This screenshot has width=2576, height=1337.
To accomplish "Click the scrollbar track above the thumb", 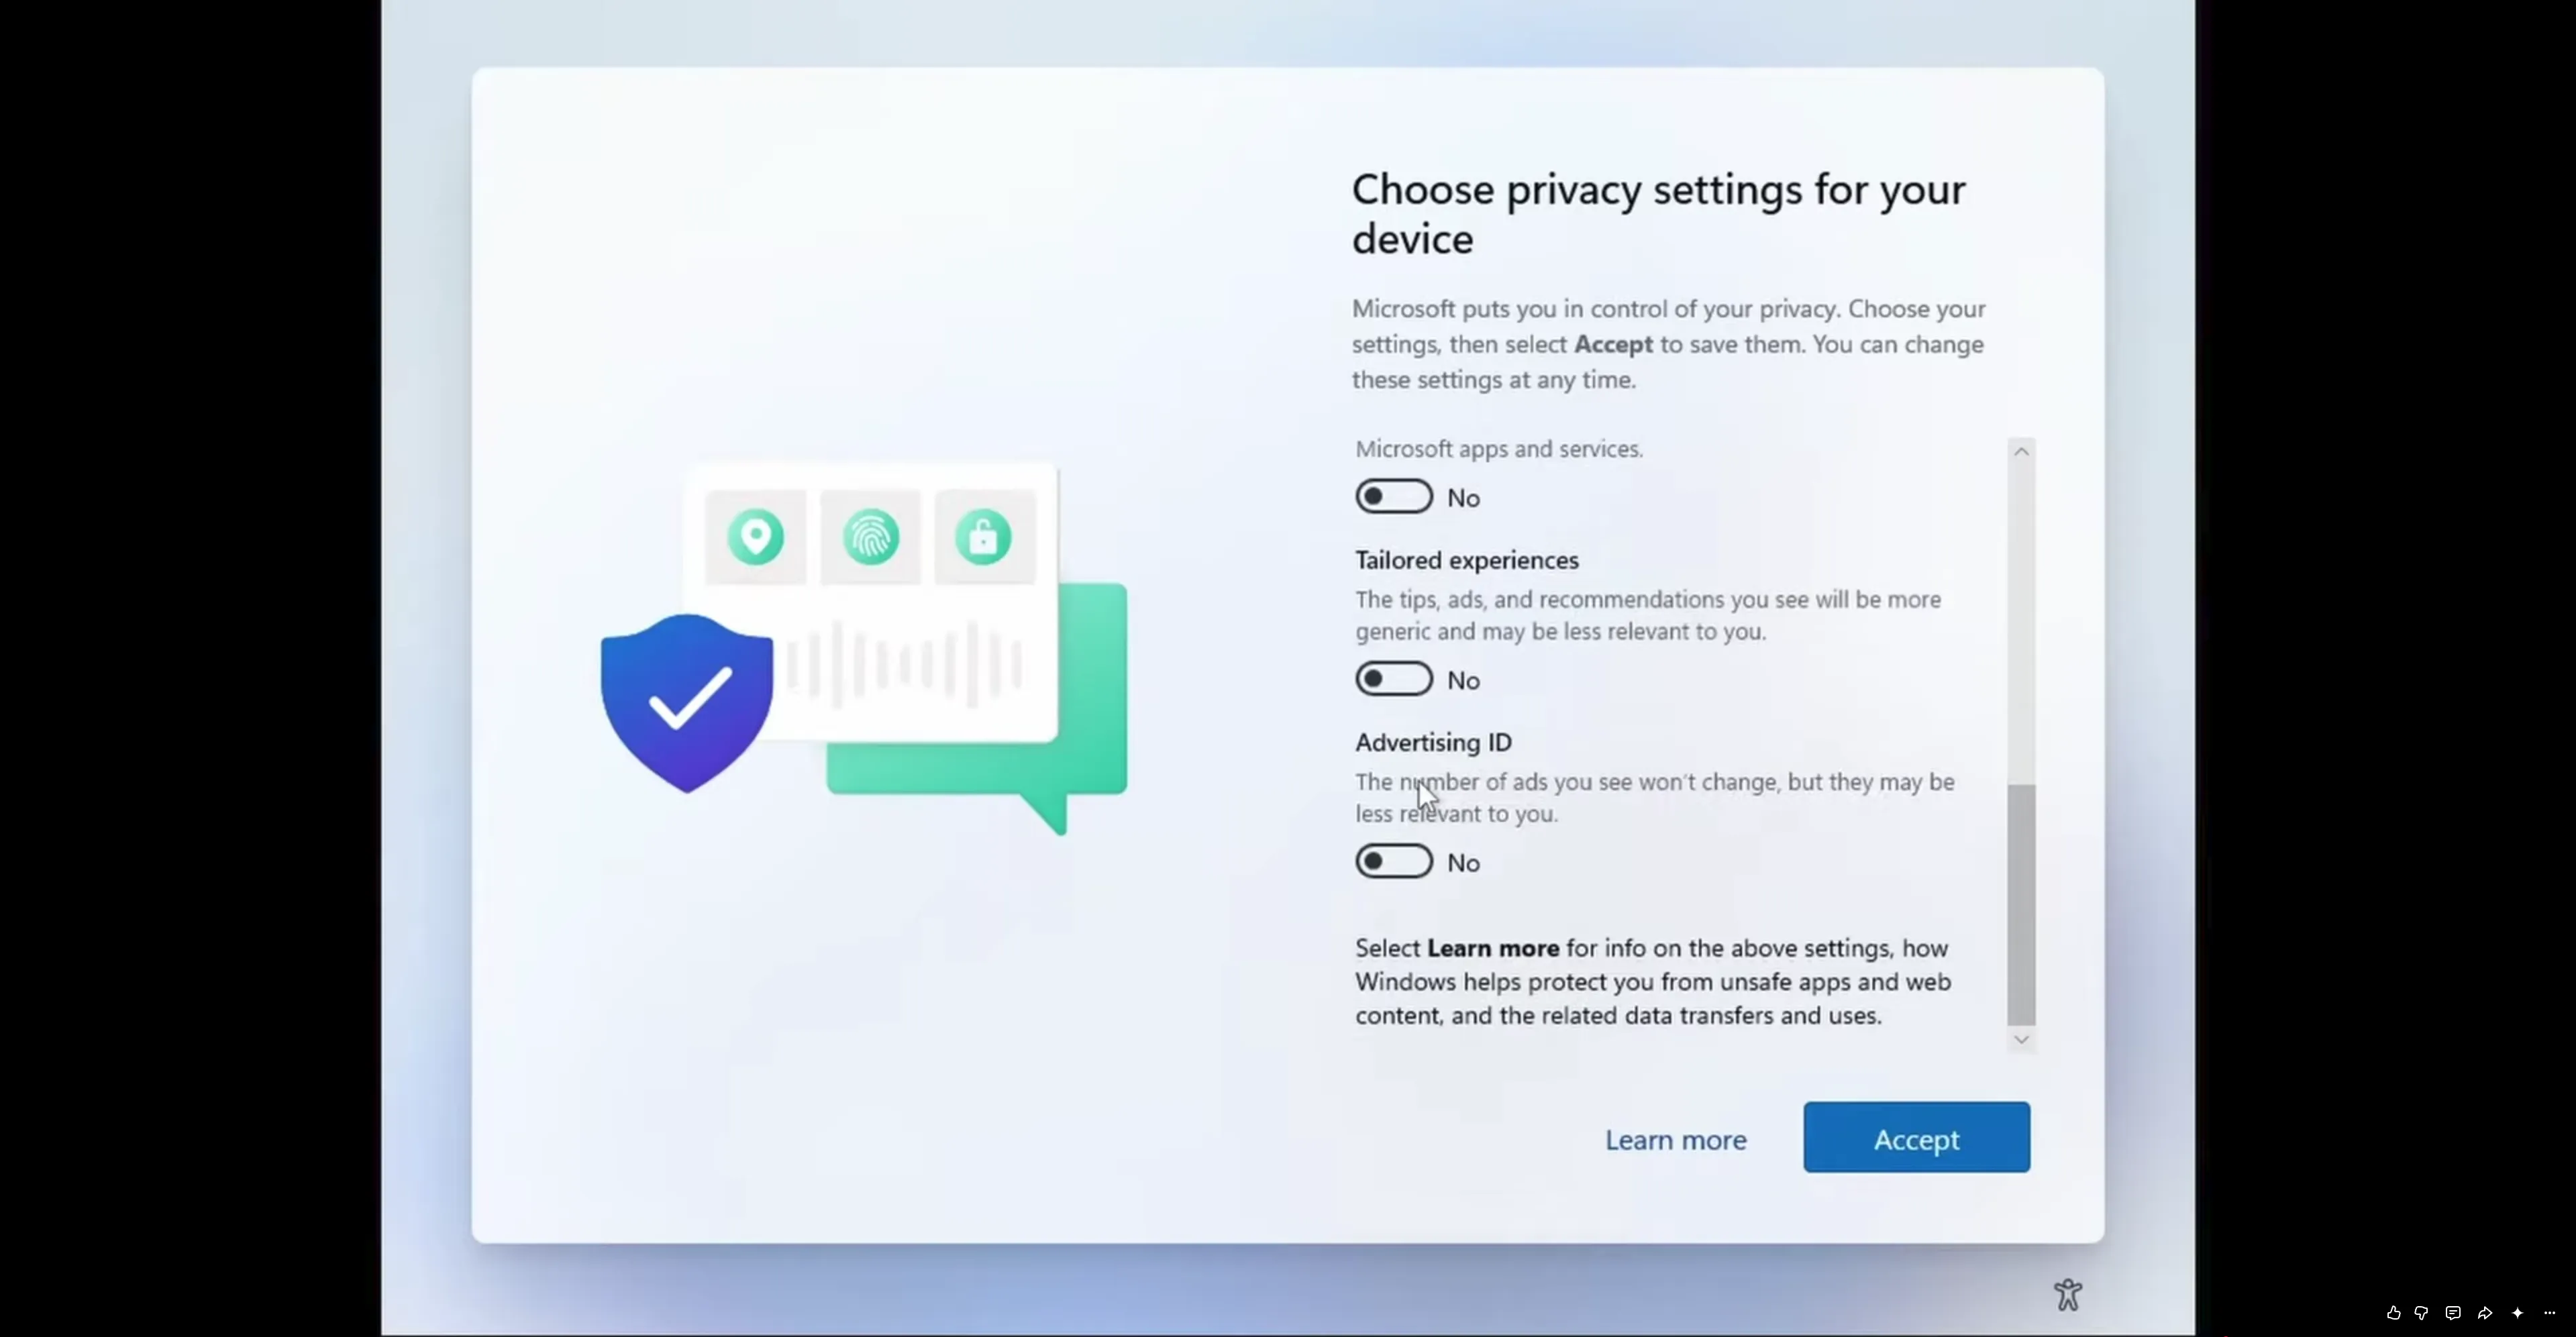I will click(x=2021, y=625).
